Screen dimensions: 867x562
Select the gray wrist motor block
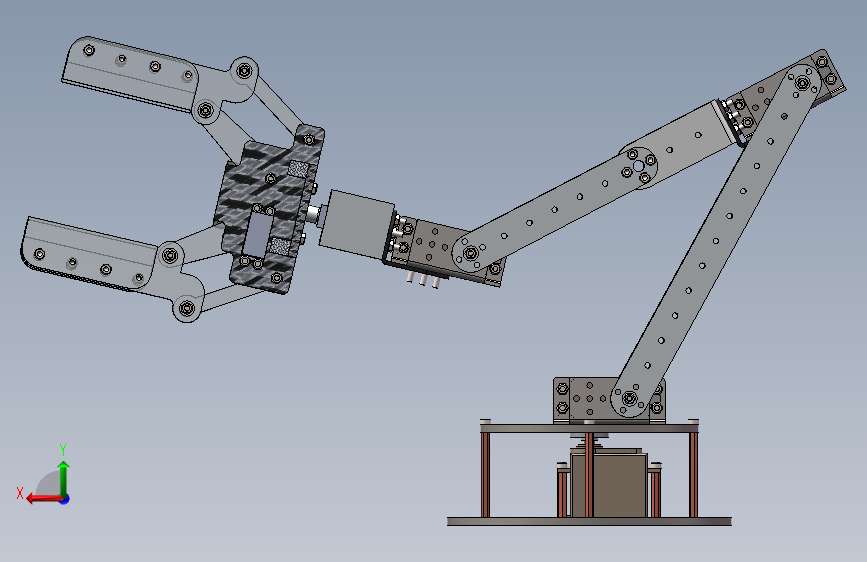tap(357, 223)
